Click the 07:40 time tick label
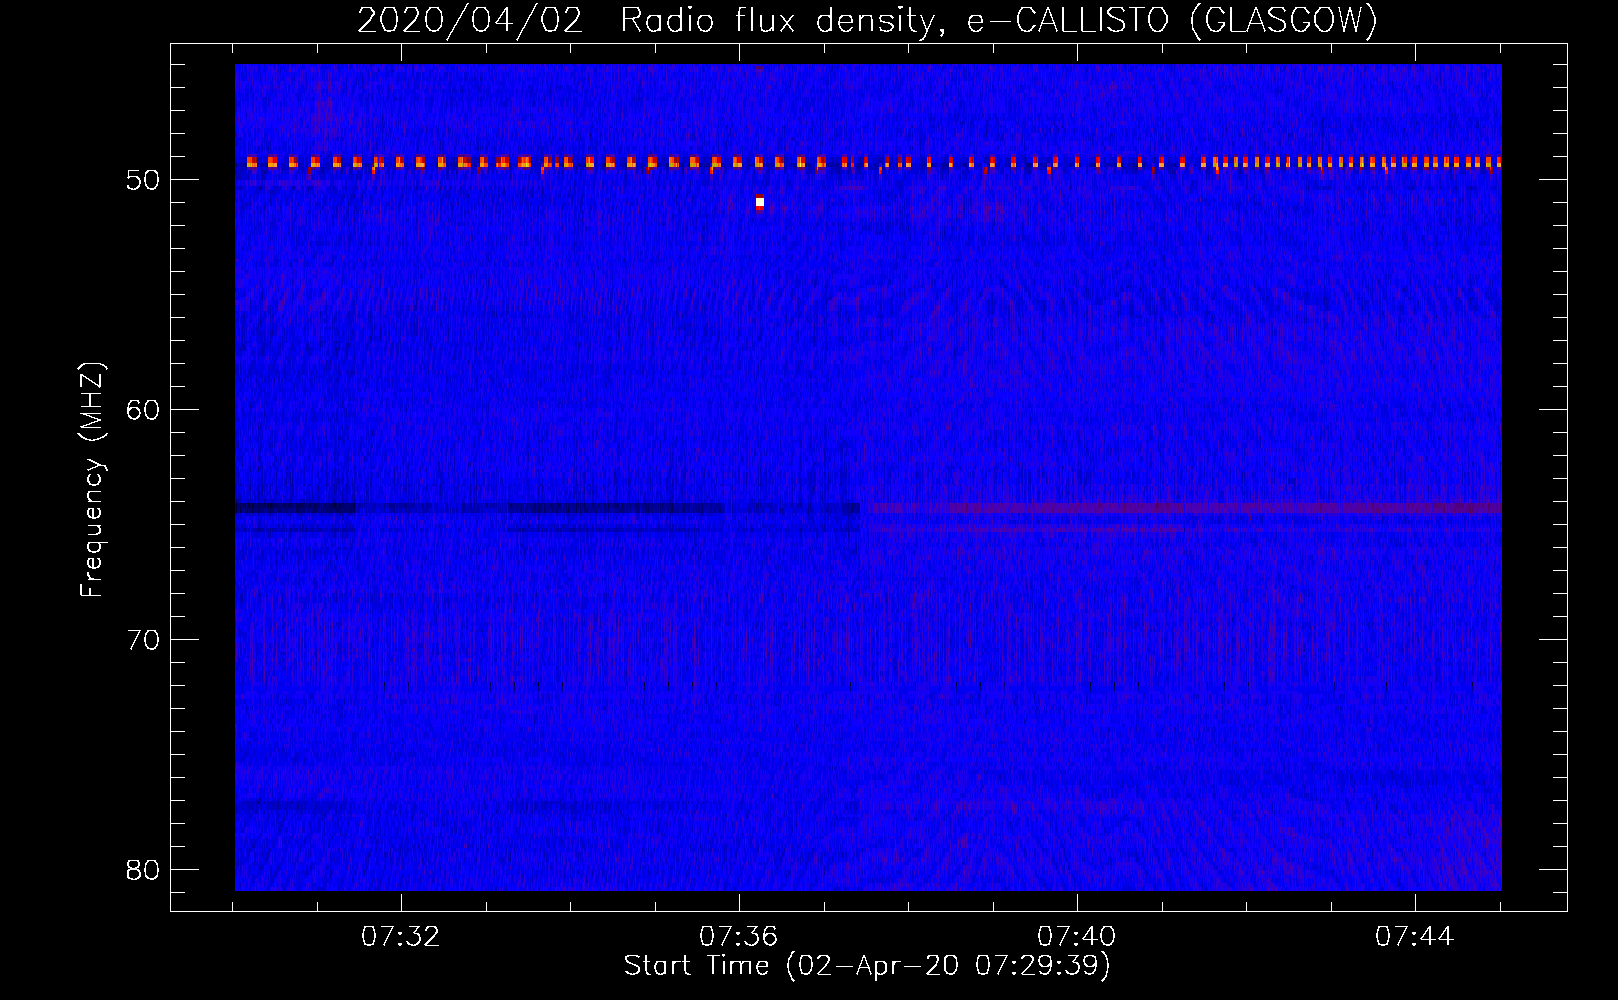Image resolution: width=1618 pixels, height=1000 pixels. click(1077, 937)
